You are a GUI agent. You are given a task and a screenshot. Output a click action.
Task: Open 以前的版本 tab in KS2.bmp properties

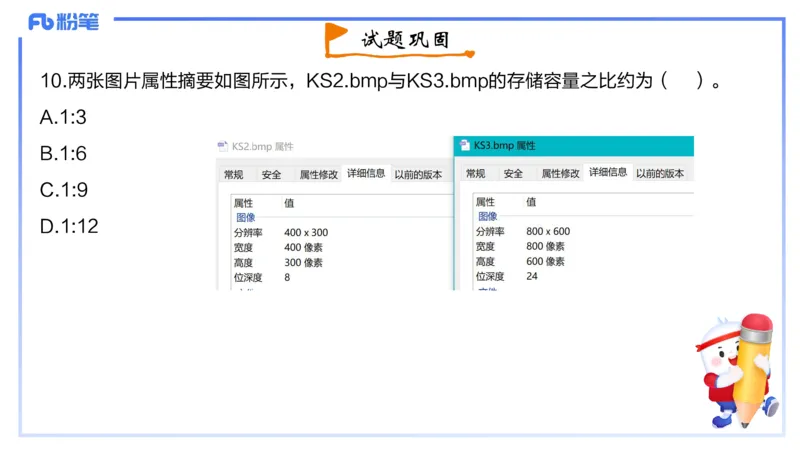pos(418,174)
